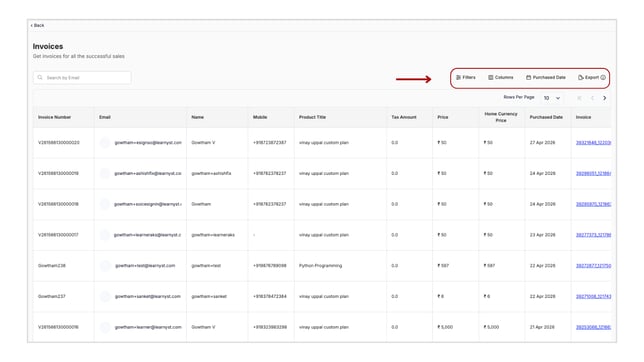Click the Invoices page heading
Screen dimensions: 644x362
(48, 46)
